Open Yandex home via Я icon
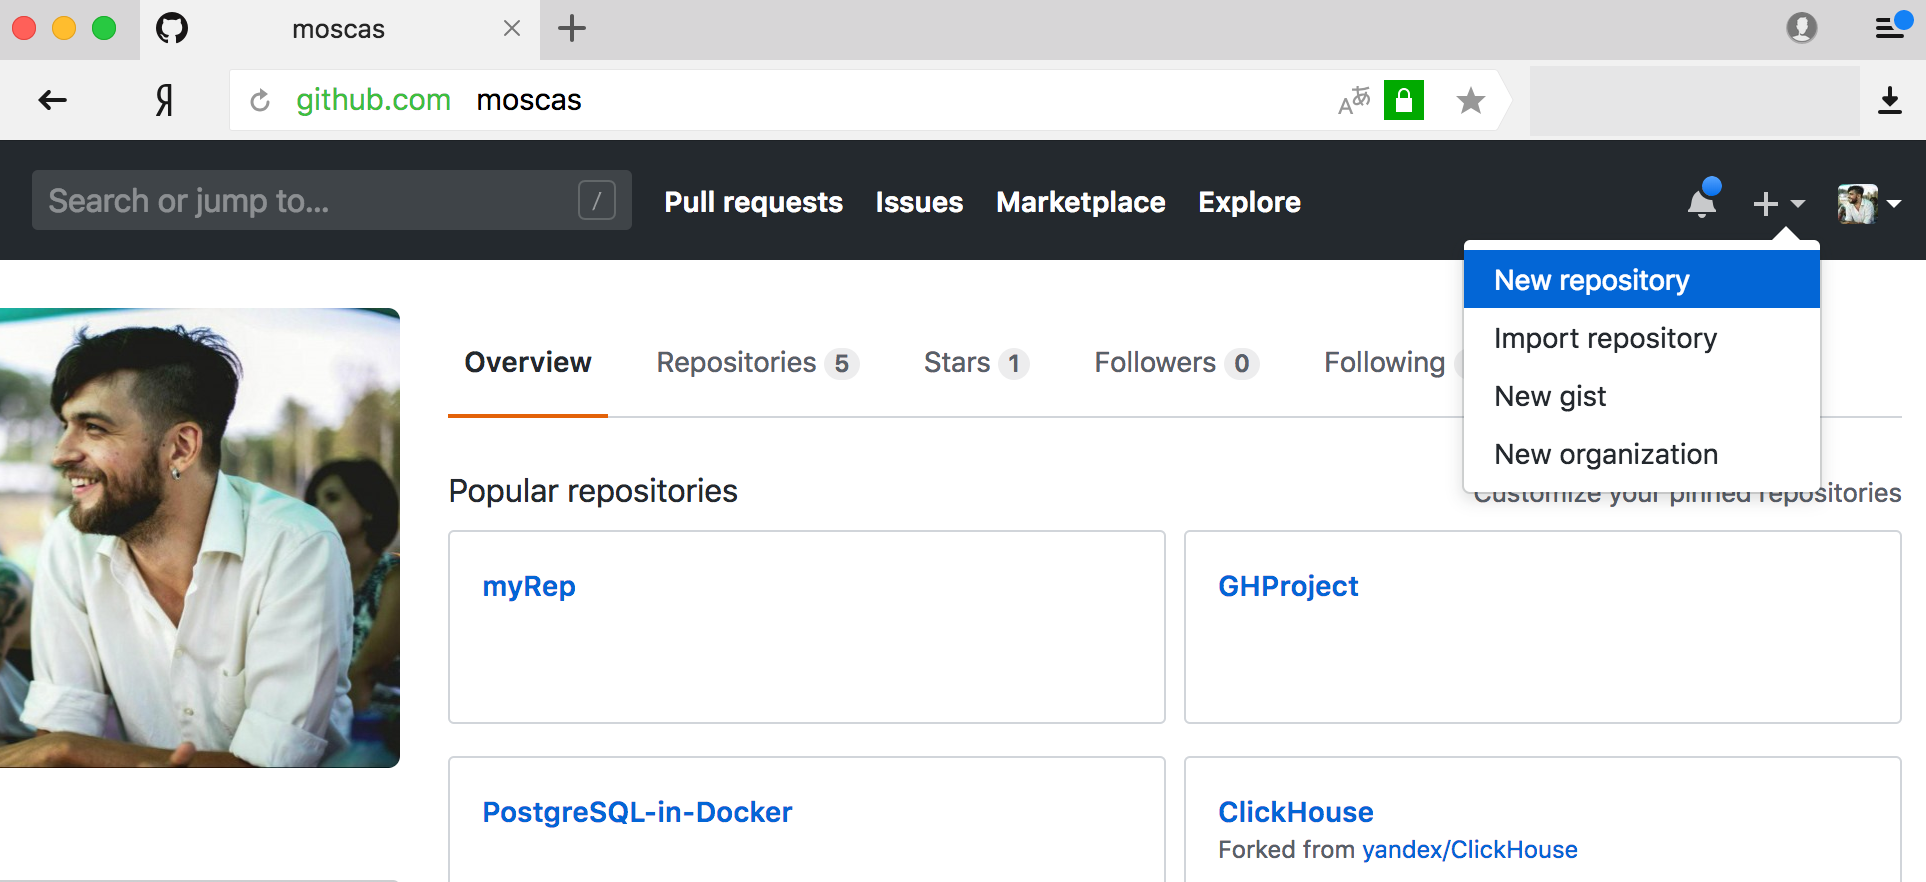 point(165,100)
